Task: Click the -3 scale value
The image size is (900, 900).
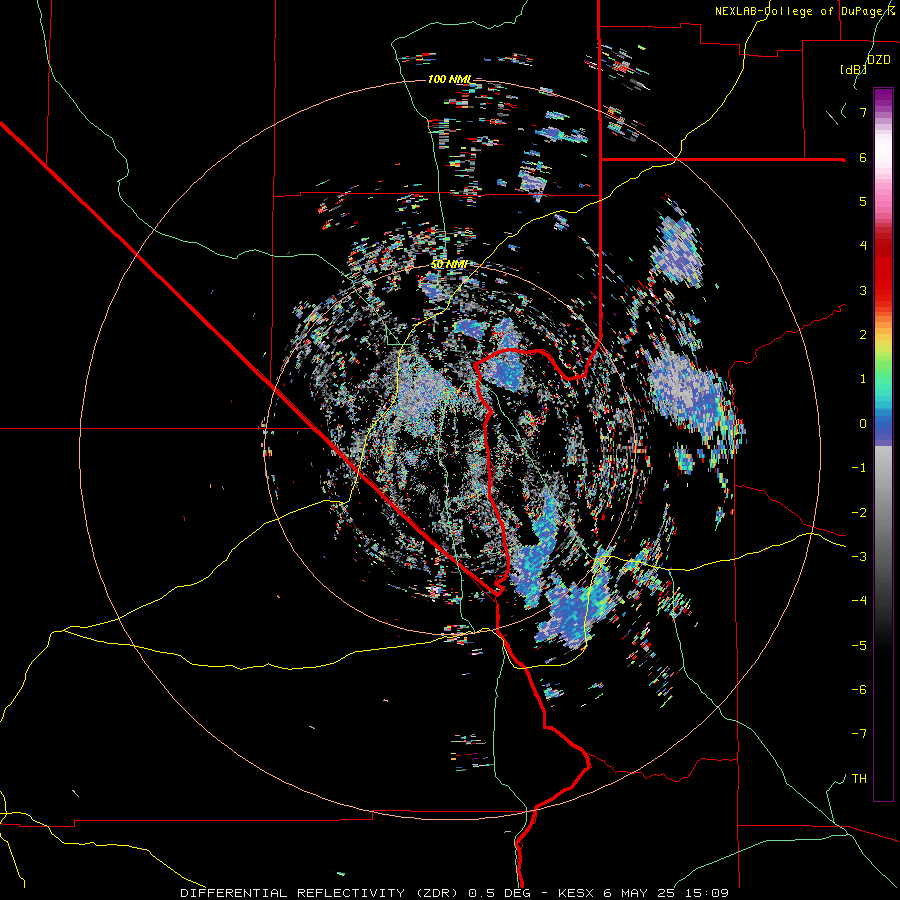Action: [859, 557]
